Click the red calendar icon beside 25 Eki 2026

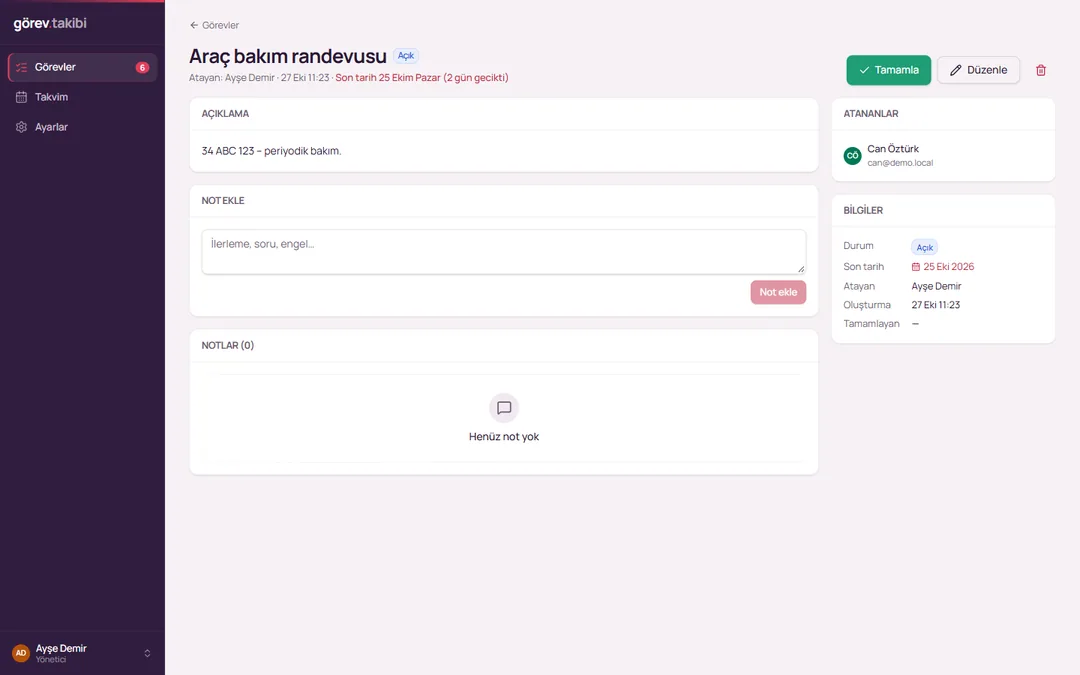pyautogui.click(x=916, y=267)
